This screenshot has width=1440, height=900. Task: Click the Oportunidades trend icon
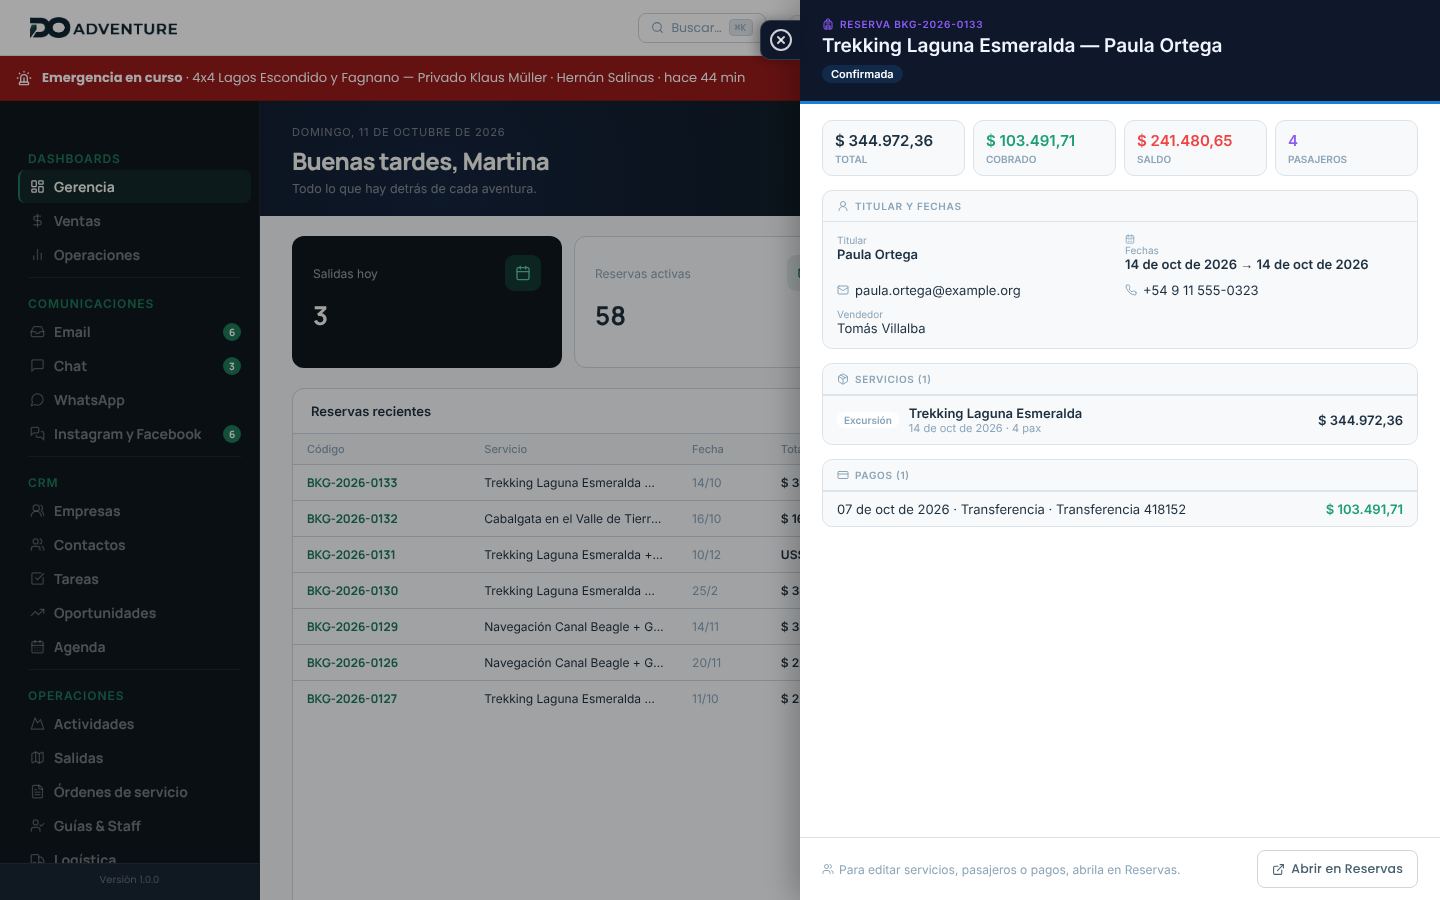point(37,613)
